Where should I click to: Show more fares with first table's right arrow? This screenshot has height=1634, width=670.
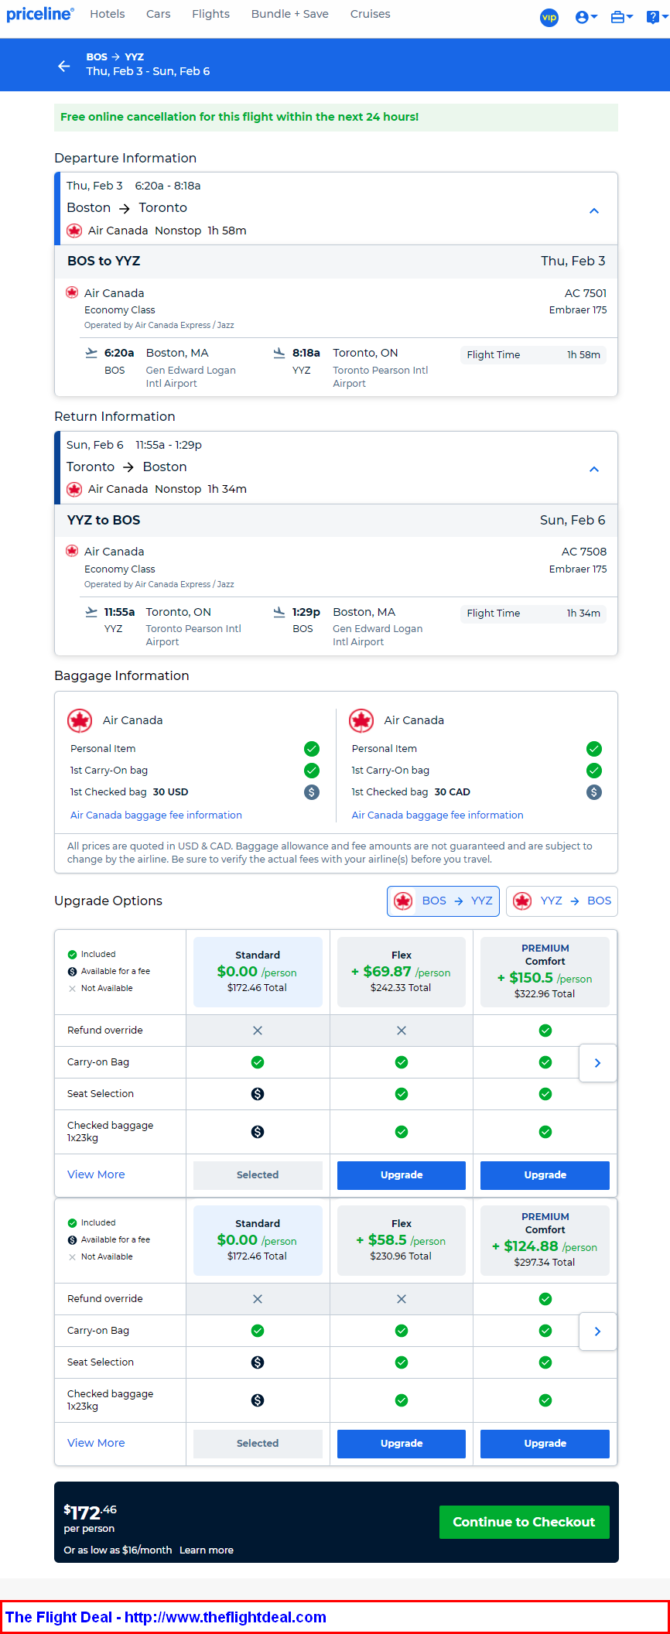coord(598,1063)
